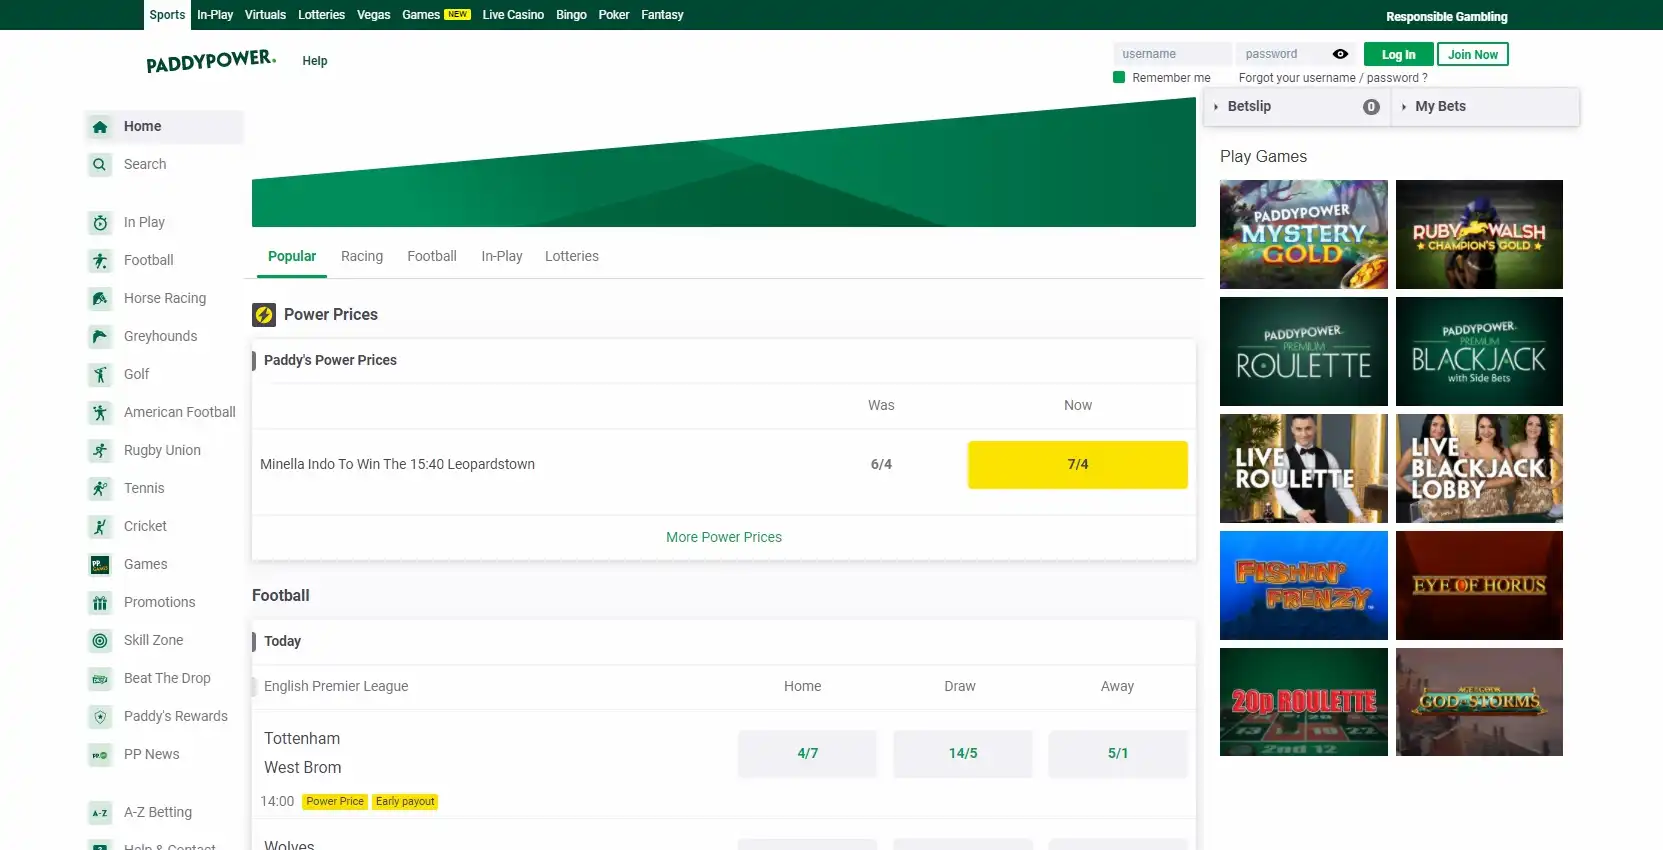
Task: Click the In Play stopwatch icon
Action: point(100,223)
